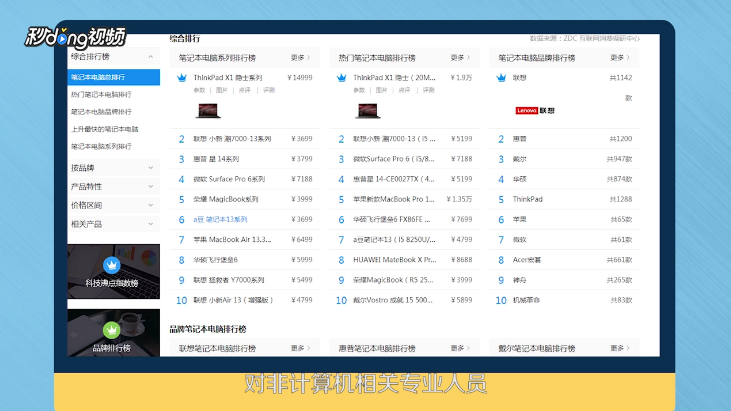This screenshot has width=731, height=411.
Task: Open 神舟 brand ranked 9
Action: [520, 280]
